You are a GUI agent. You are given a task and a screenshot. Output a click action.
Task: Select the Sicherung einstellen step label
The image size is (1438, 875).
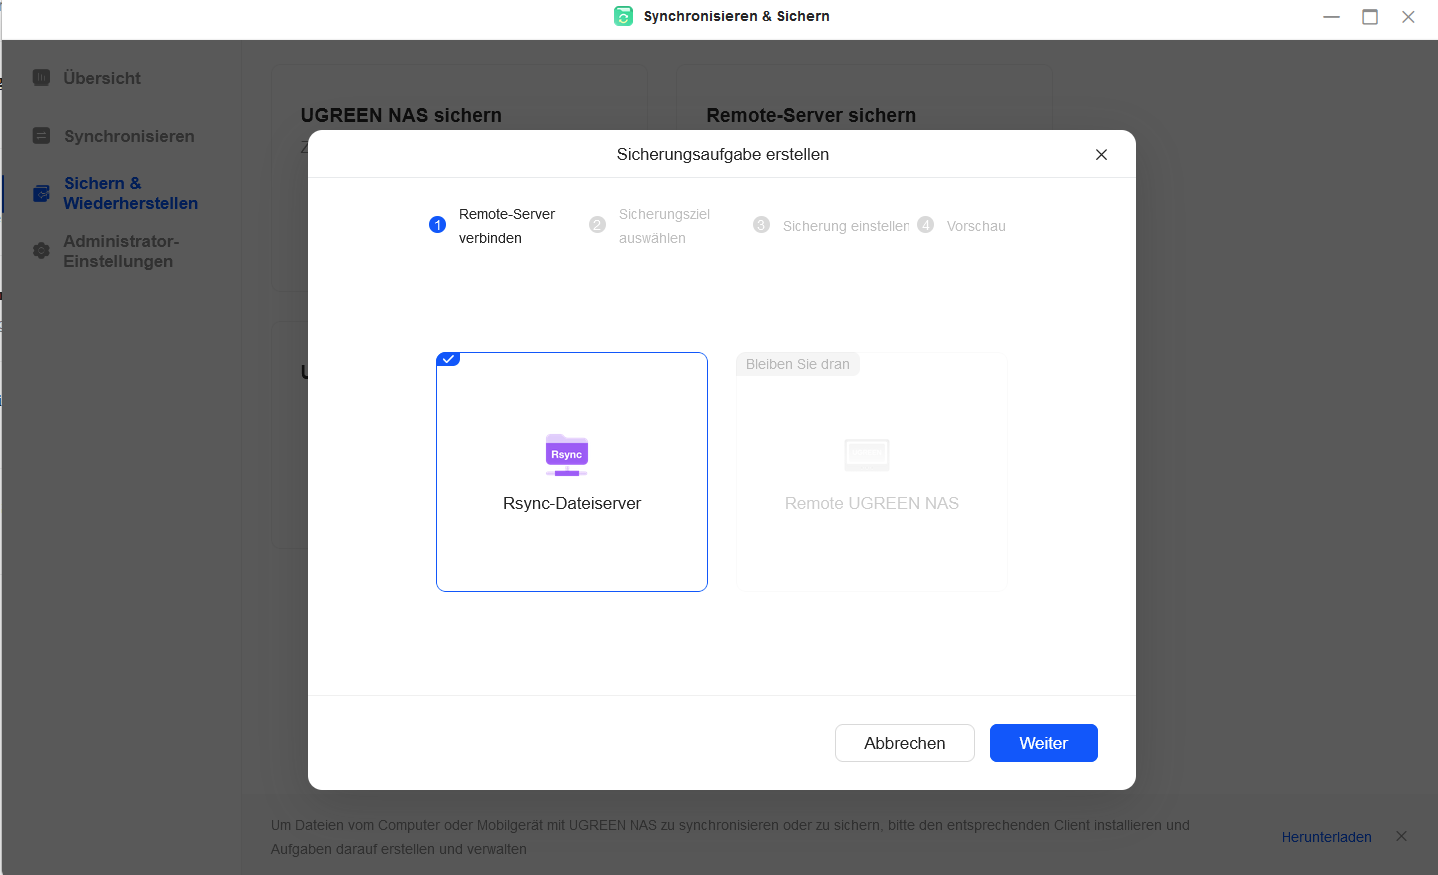coord(846,226)
